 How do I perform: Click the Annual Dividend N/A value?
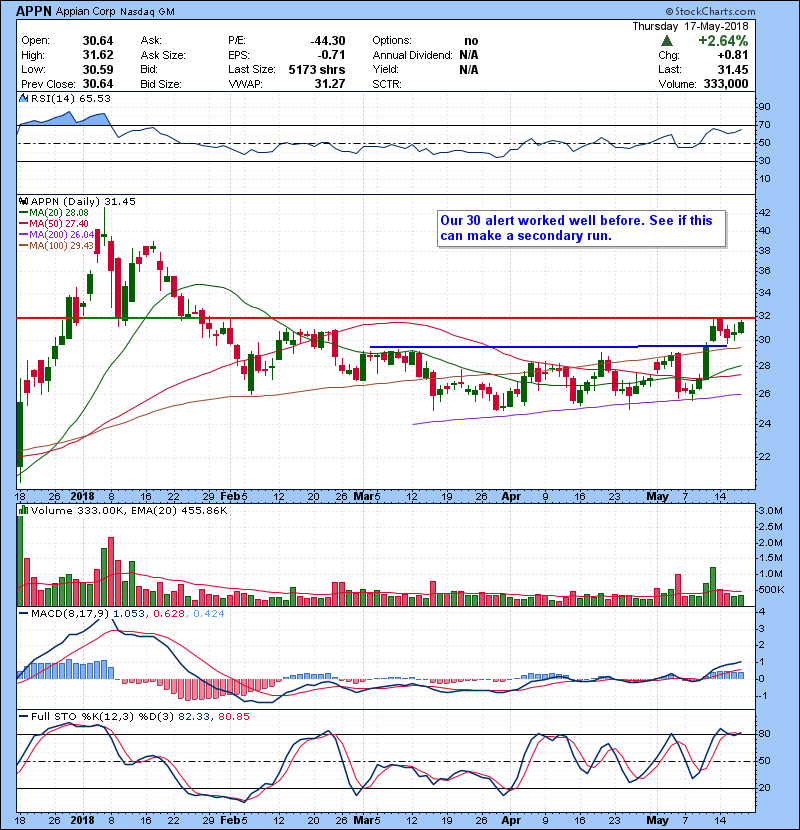(x=469, y=55)
